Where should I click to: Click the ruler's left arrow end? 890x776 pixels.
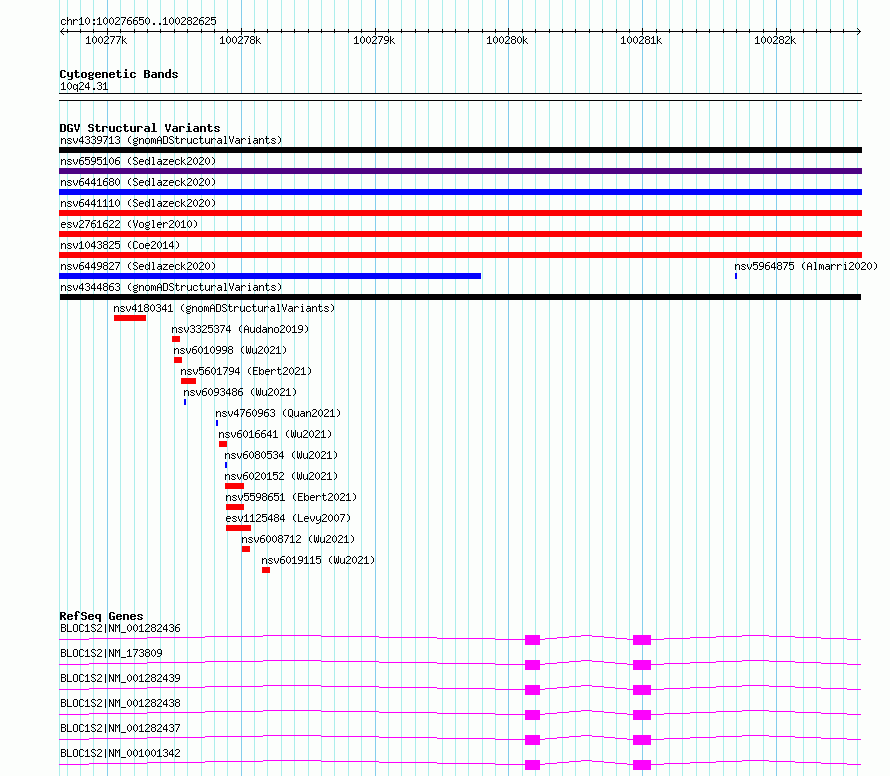(x=62, y=31)
